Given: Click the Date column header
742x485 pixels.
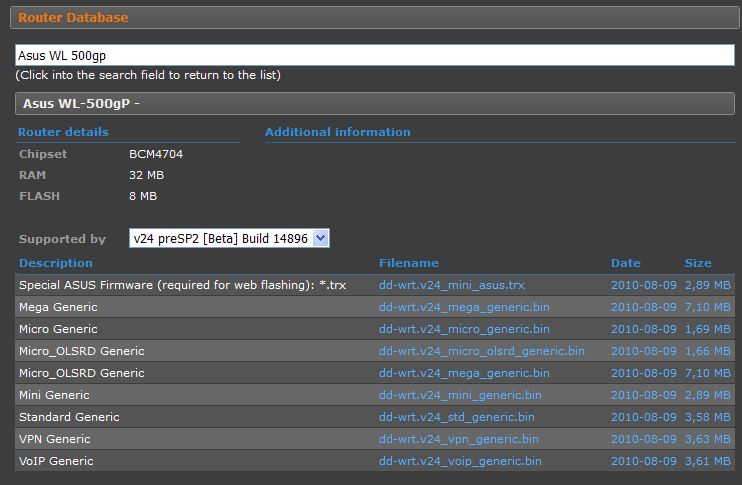Looking at the screenshot, I should [x=625, y=263].
